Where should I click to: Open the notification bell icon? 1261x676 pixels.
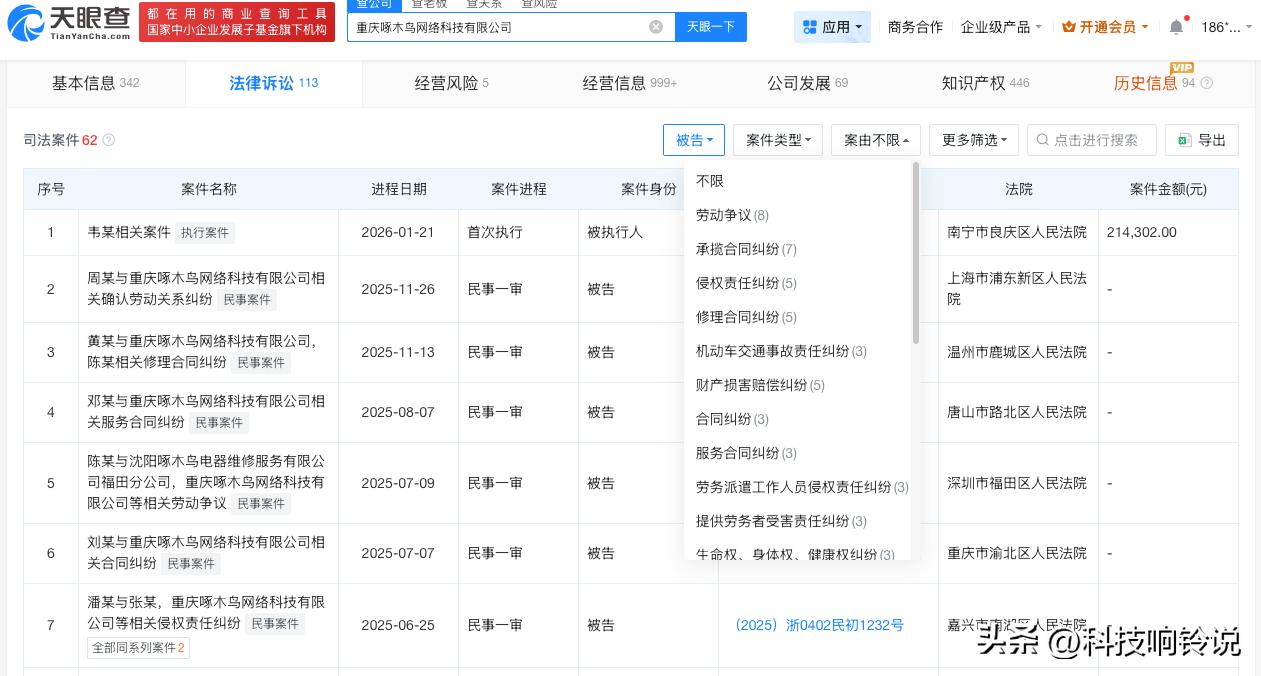[1176, 27]
